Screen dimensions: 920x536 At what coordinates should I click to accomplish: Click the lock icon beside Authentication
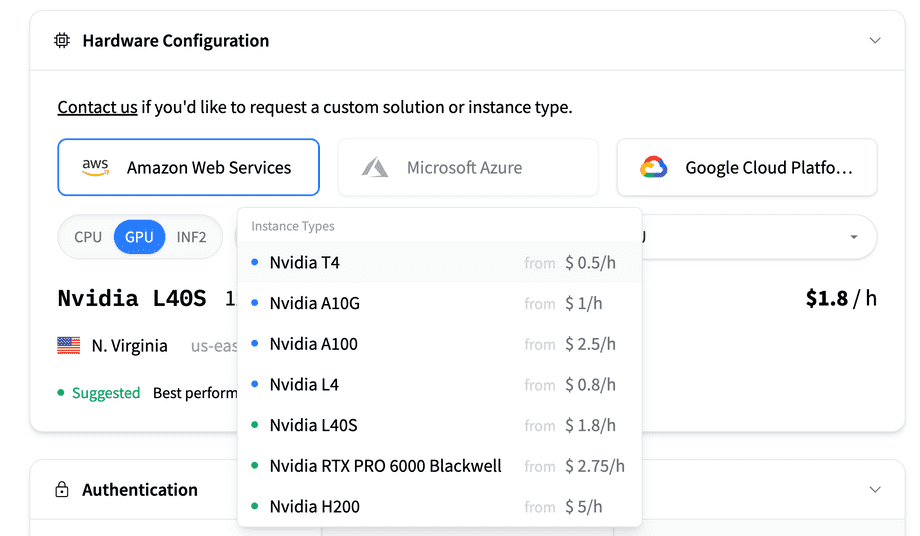click(62, 489)
